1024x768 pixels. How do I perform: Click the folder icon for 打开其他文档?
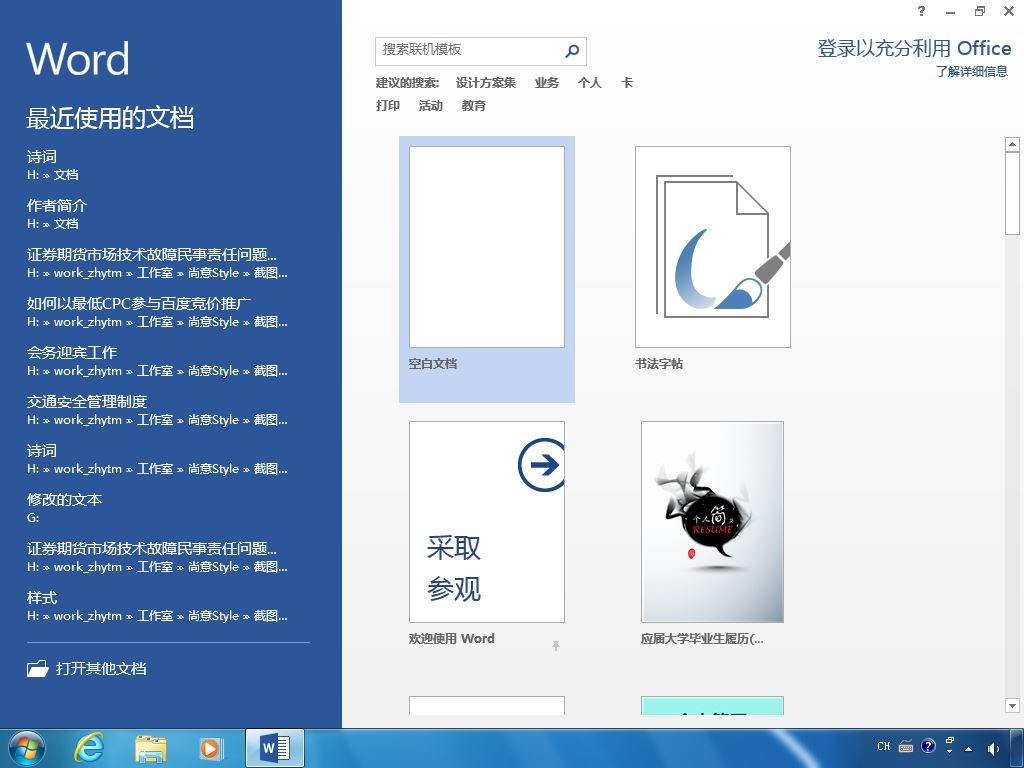point(38,668)
